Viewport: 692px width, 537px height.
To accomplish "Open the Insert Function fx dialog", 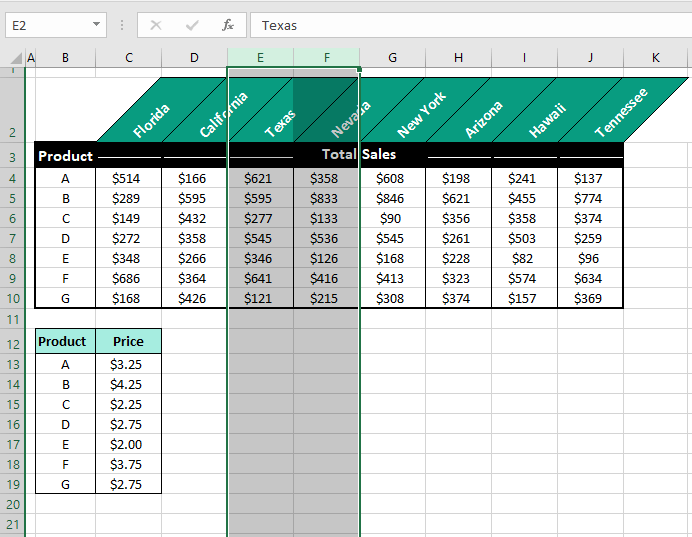I will (x=228, y=25).
